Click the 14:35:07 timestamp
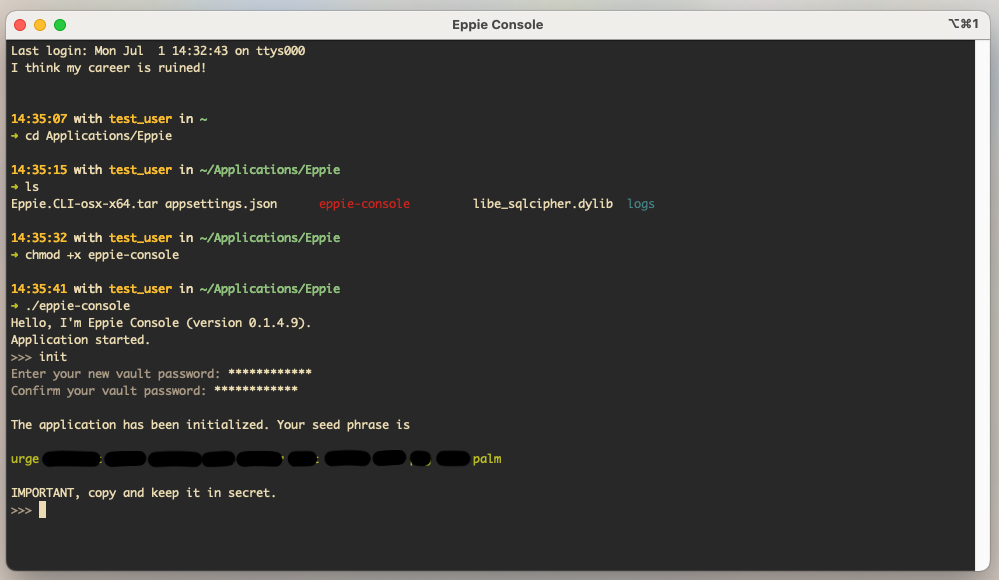This screenshot has width=999, height=580. (39, 119)
